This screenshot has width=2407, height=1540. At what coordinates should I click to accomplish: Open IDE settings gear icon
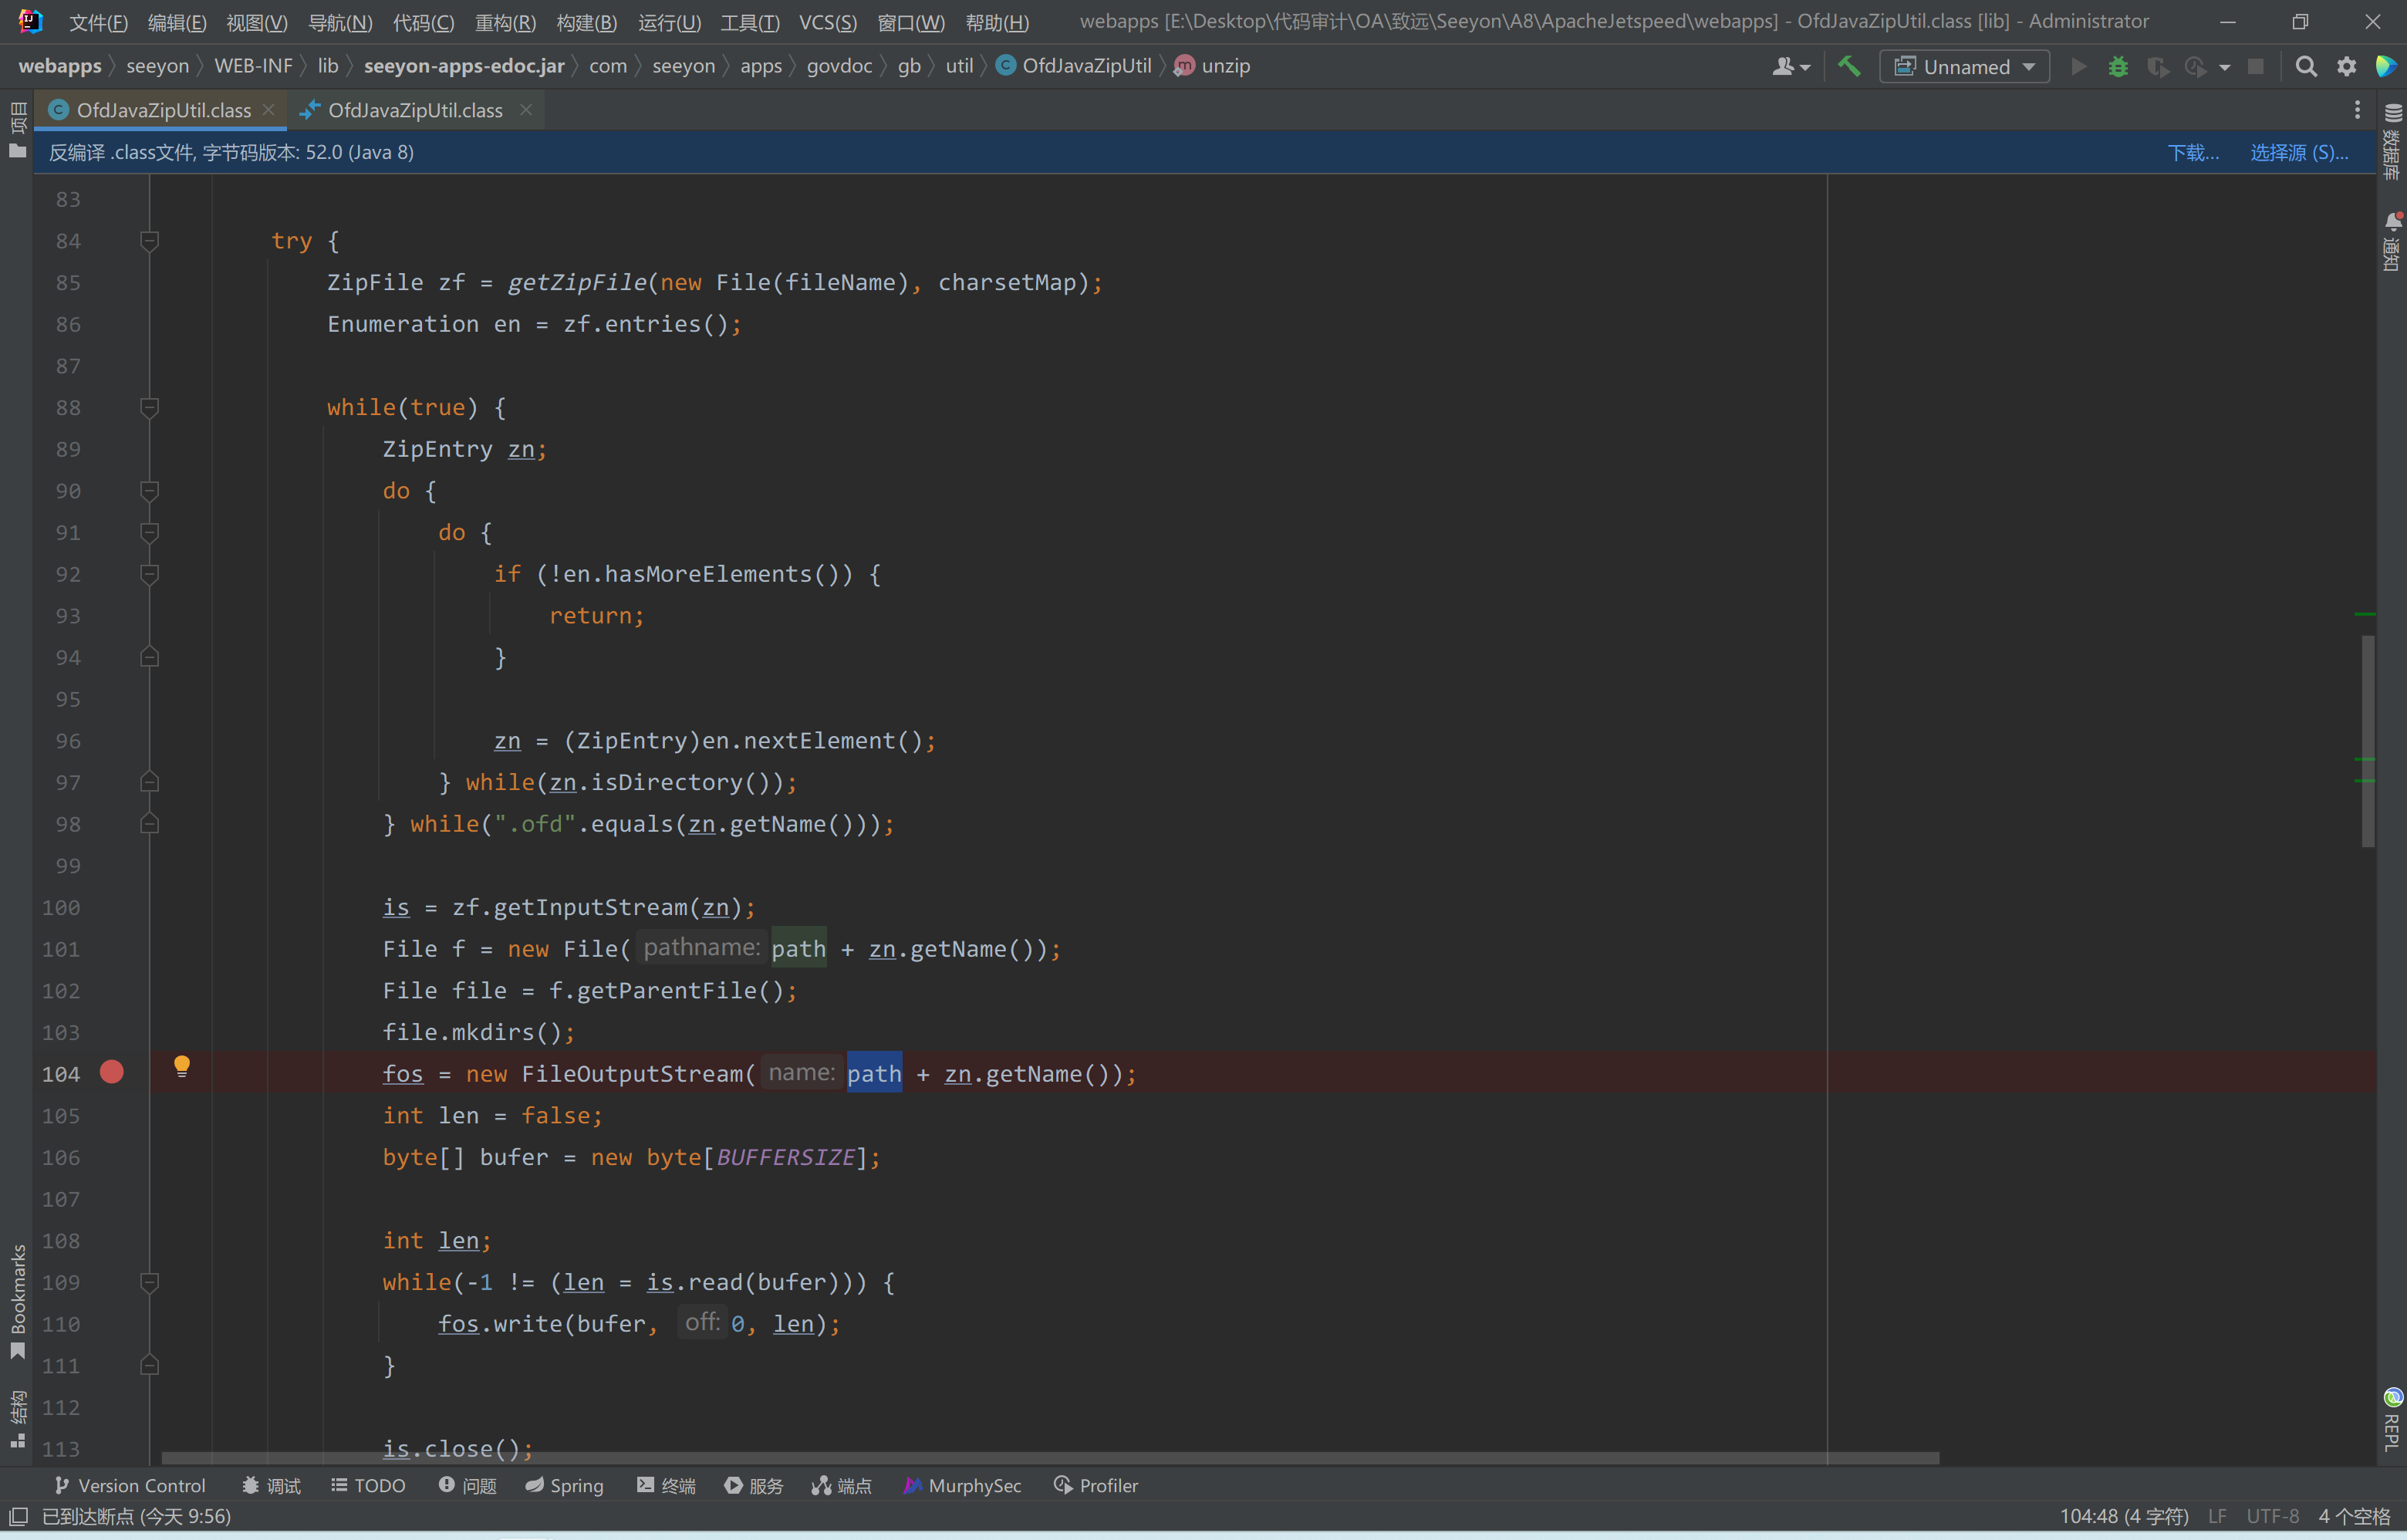click(2346, 67)
